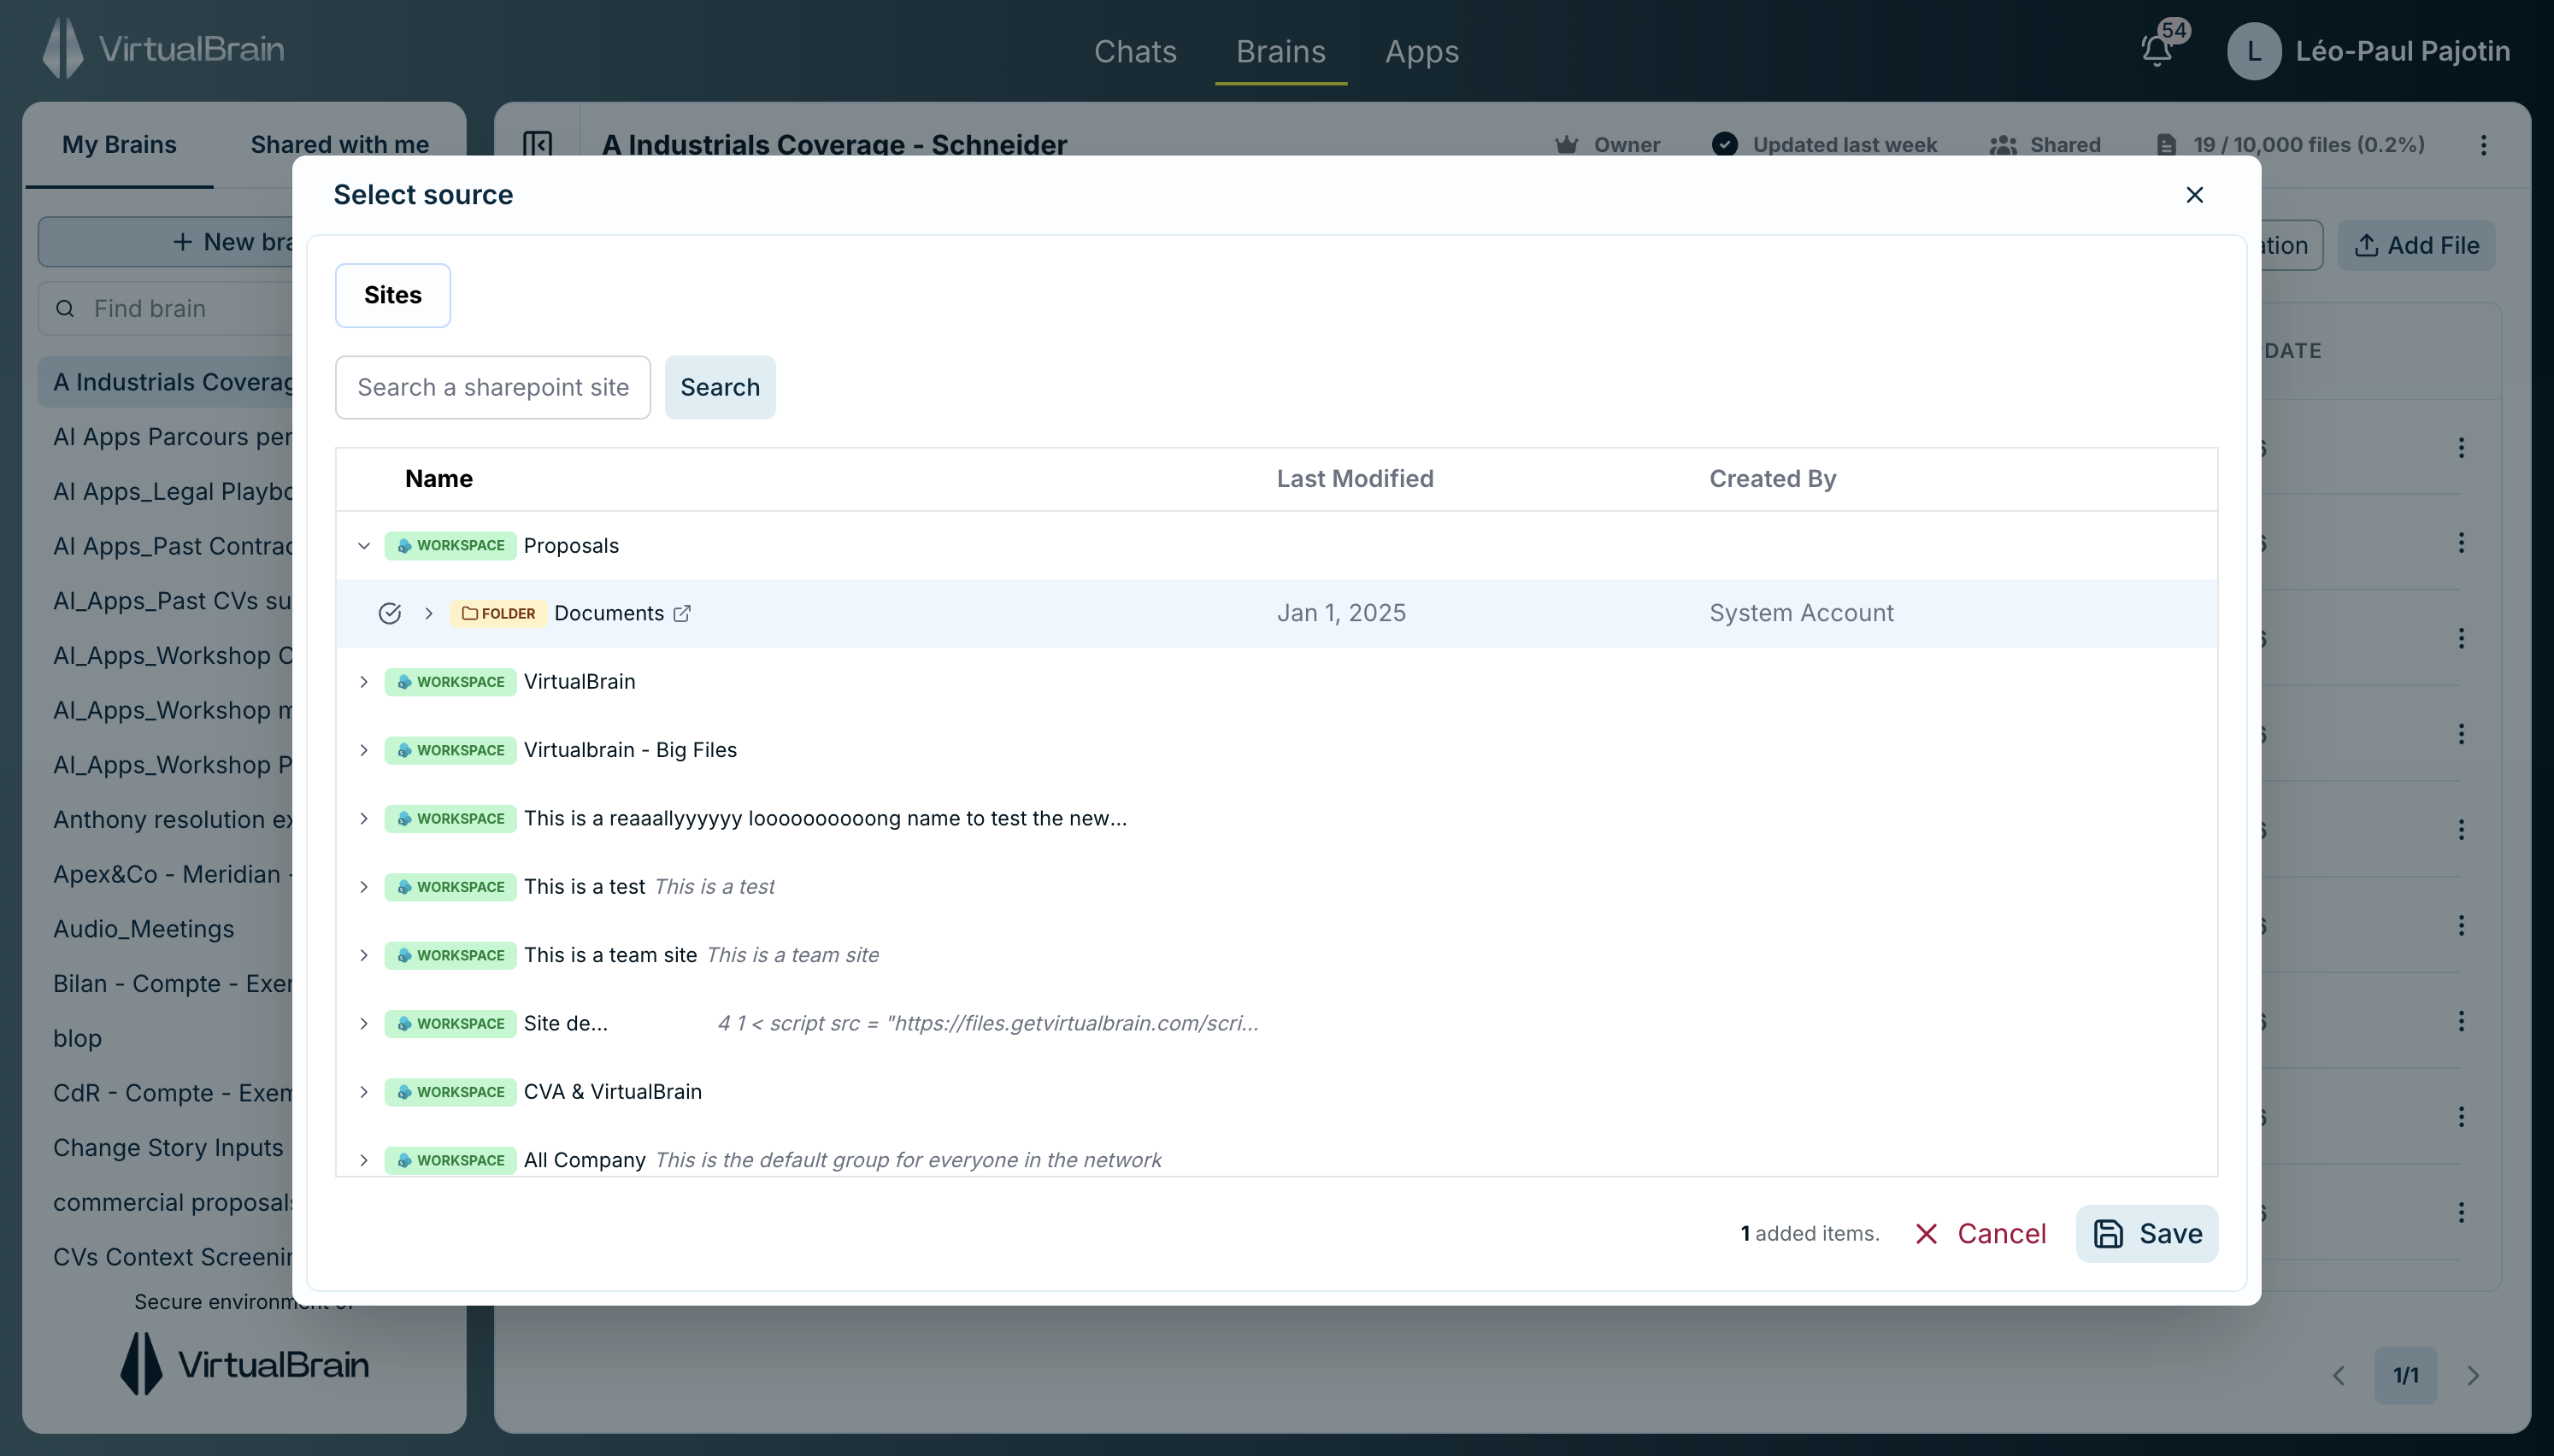
Task: Select the Shared with me tab
Action: coord(339,145)
